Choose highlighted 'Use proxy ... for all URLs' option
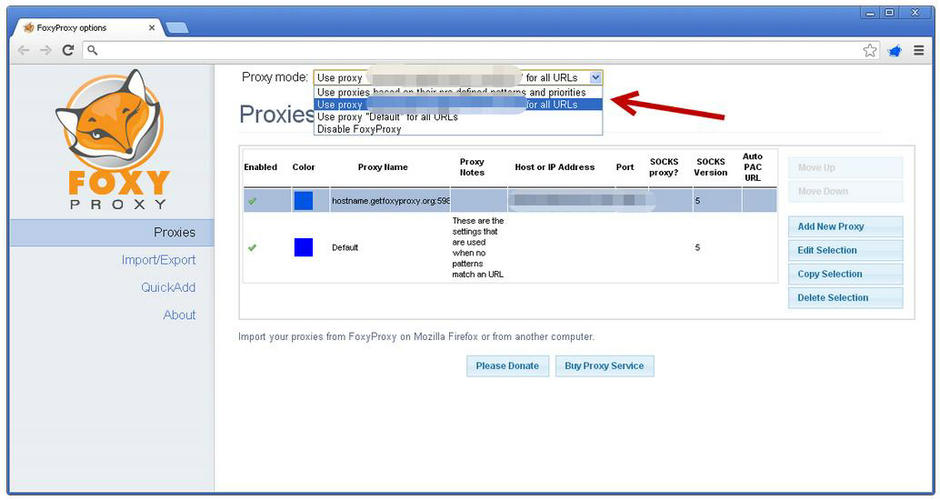 tap(458, 104)
